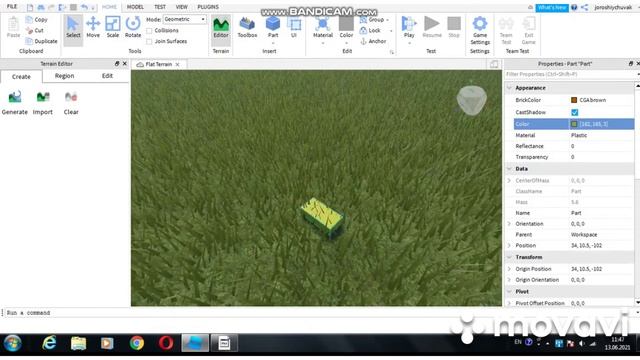640x360 pixels.
Task: Click the view selector cube
Action: coord(471,100)
